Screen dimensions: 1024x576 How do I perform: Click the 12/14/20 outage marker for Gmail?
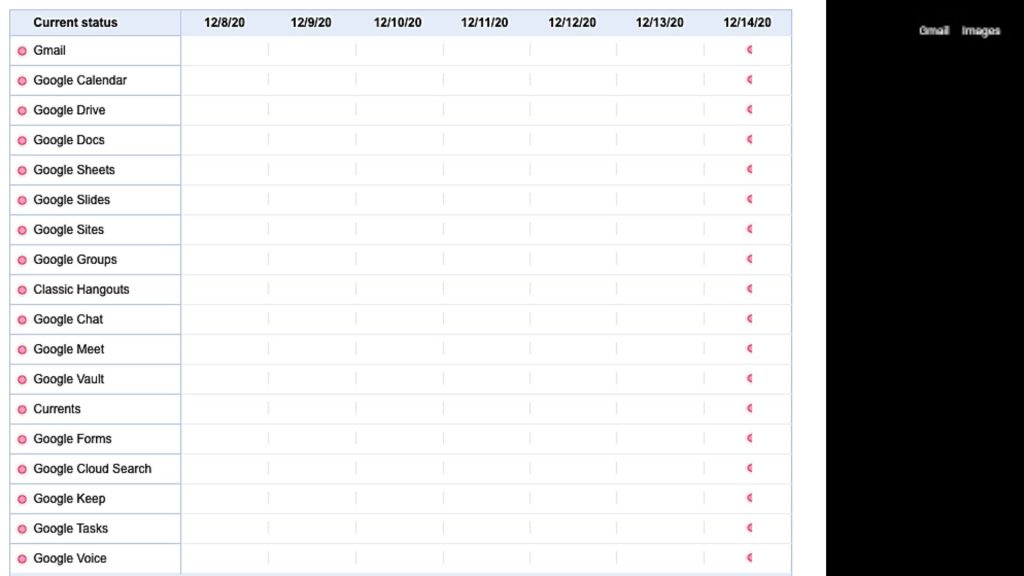[x=750, y=50]
